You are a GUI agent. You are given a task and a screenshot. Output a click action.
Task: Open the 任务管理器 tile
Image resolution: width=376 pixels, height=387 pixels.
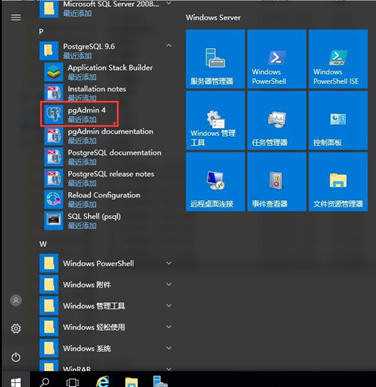click(x=277, y=120)
